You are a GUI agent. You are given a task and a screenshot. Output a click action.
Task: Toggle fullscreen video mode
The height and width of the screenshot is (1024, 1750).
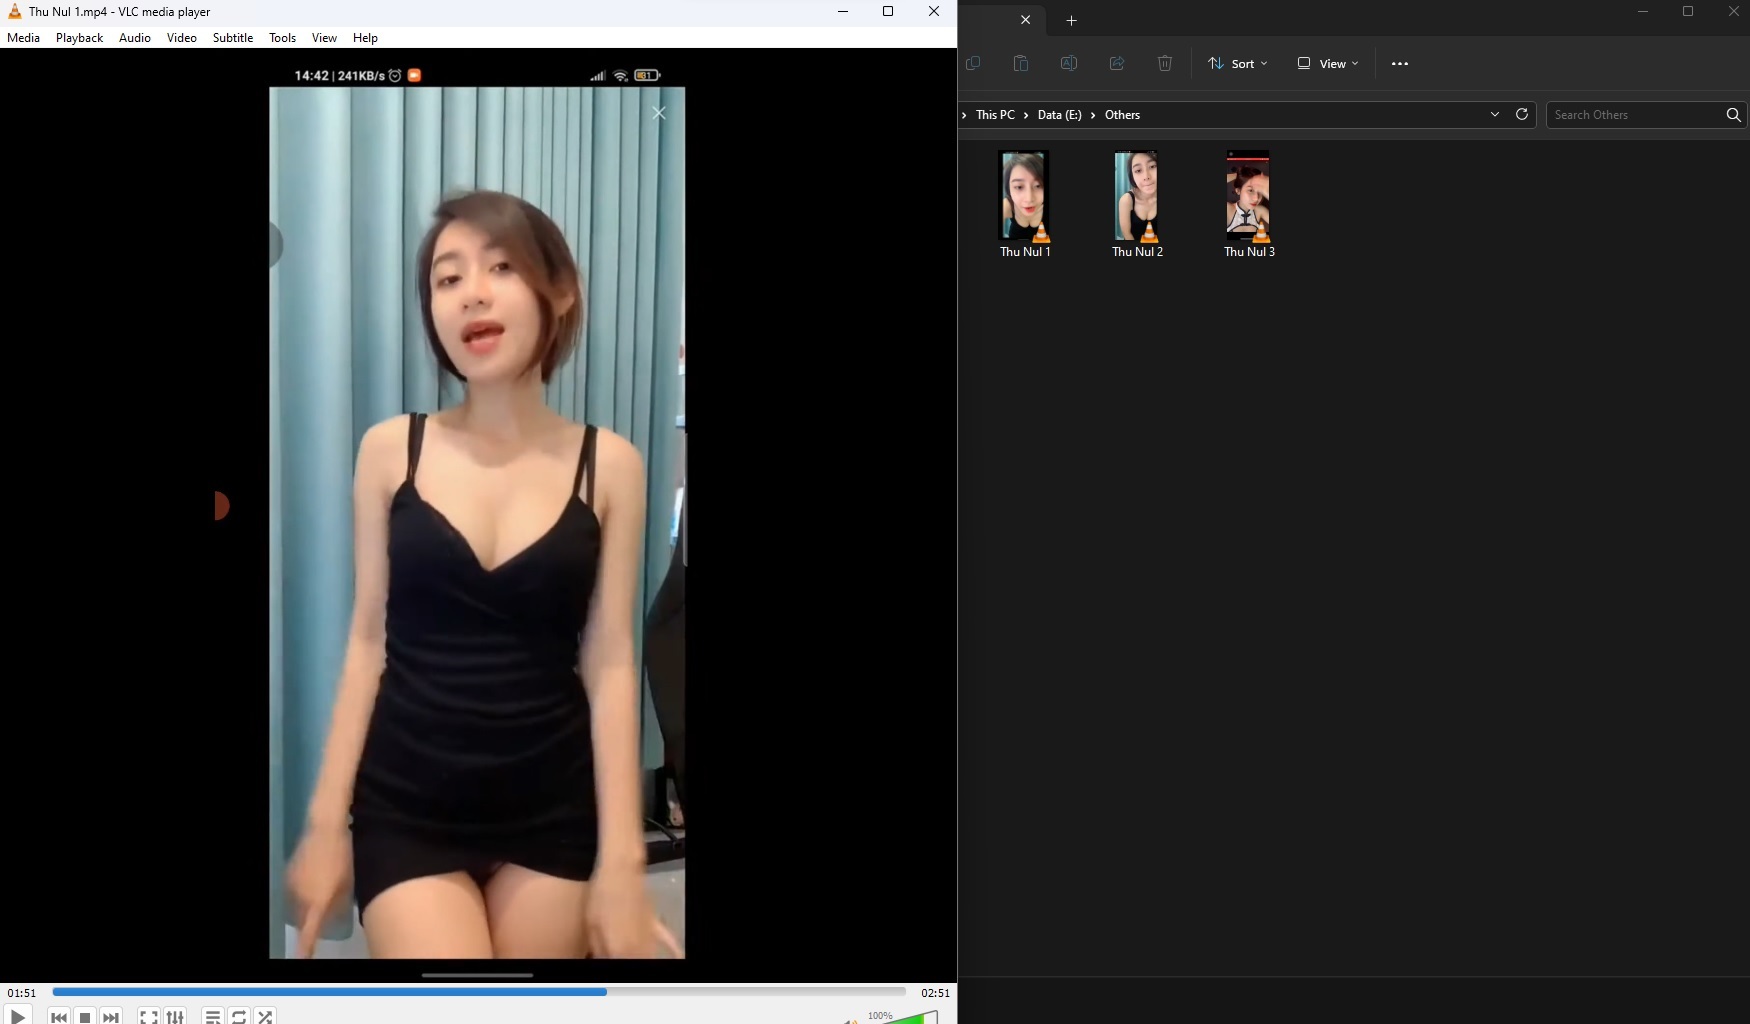point(148,1017)
